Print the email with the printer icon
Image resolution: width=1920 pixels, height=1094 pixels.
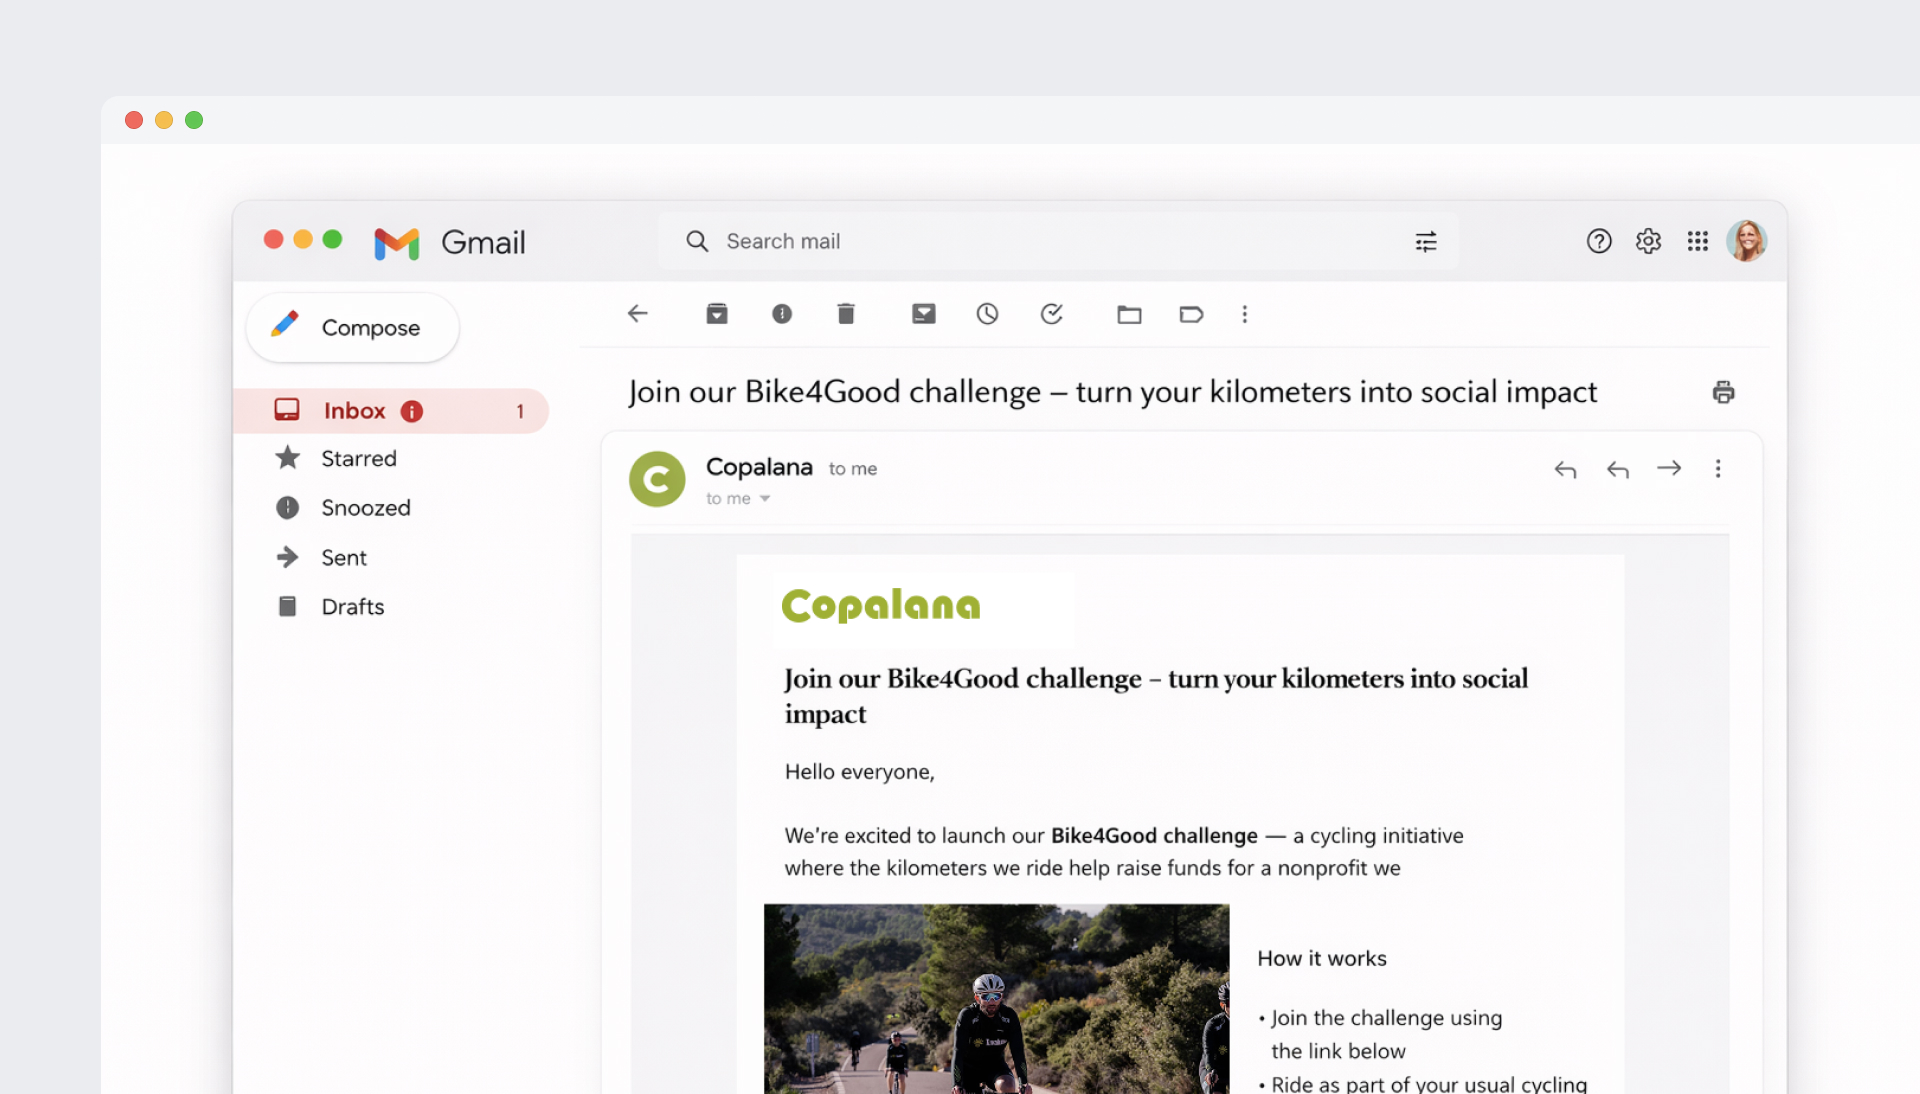pos(1722,392)
